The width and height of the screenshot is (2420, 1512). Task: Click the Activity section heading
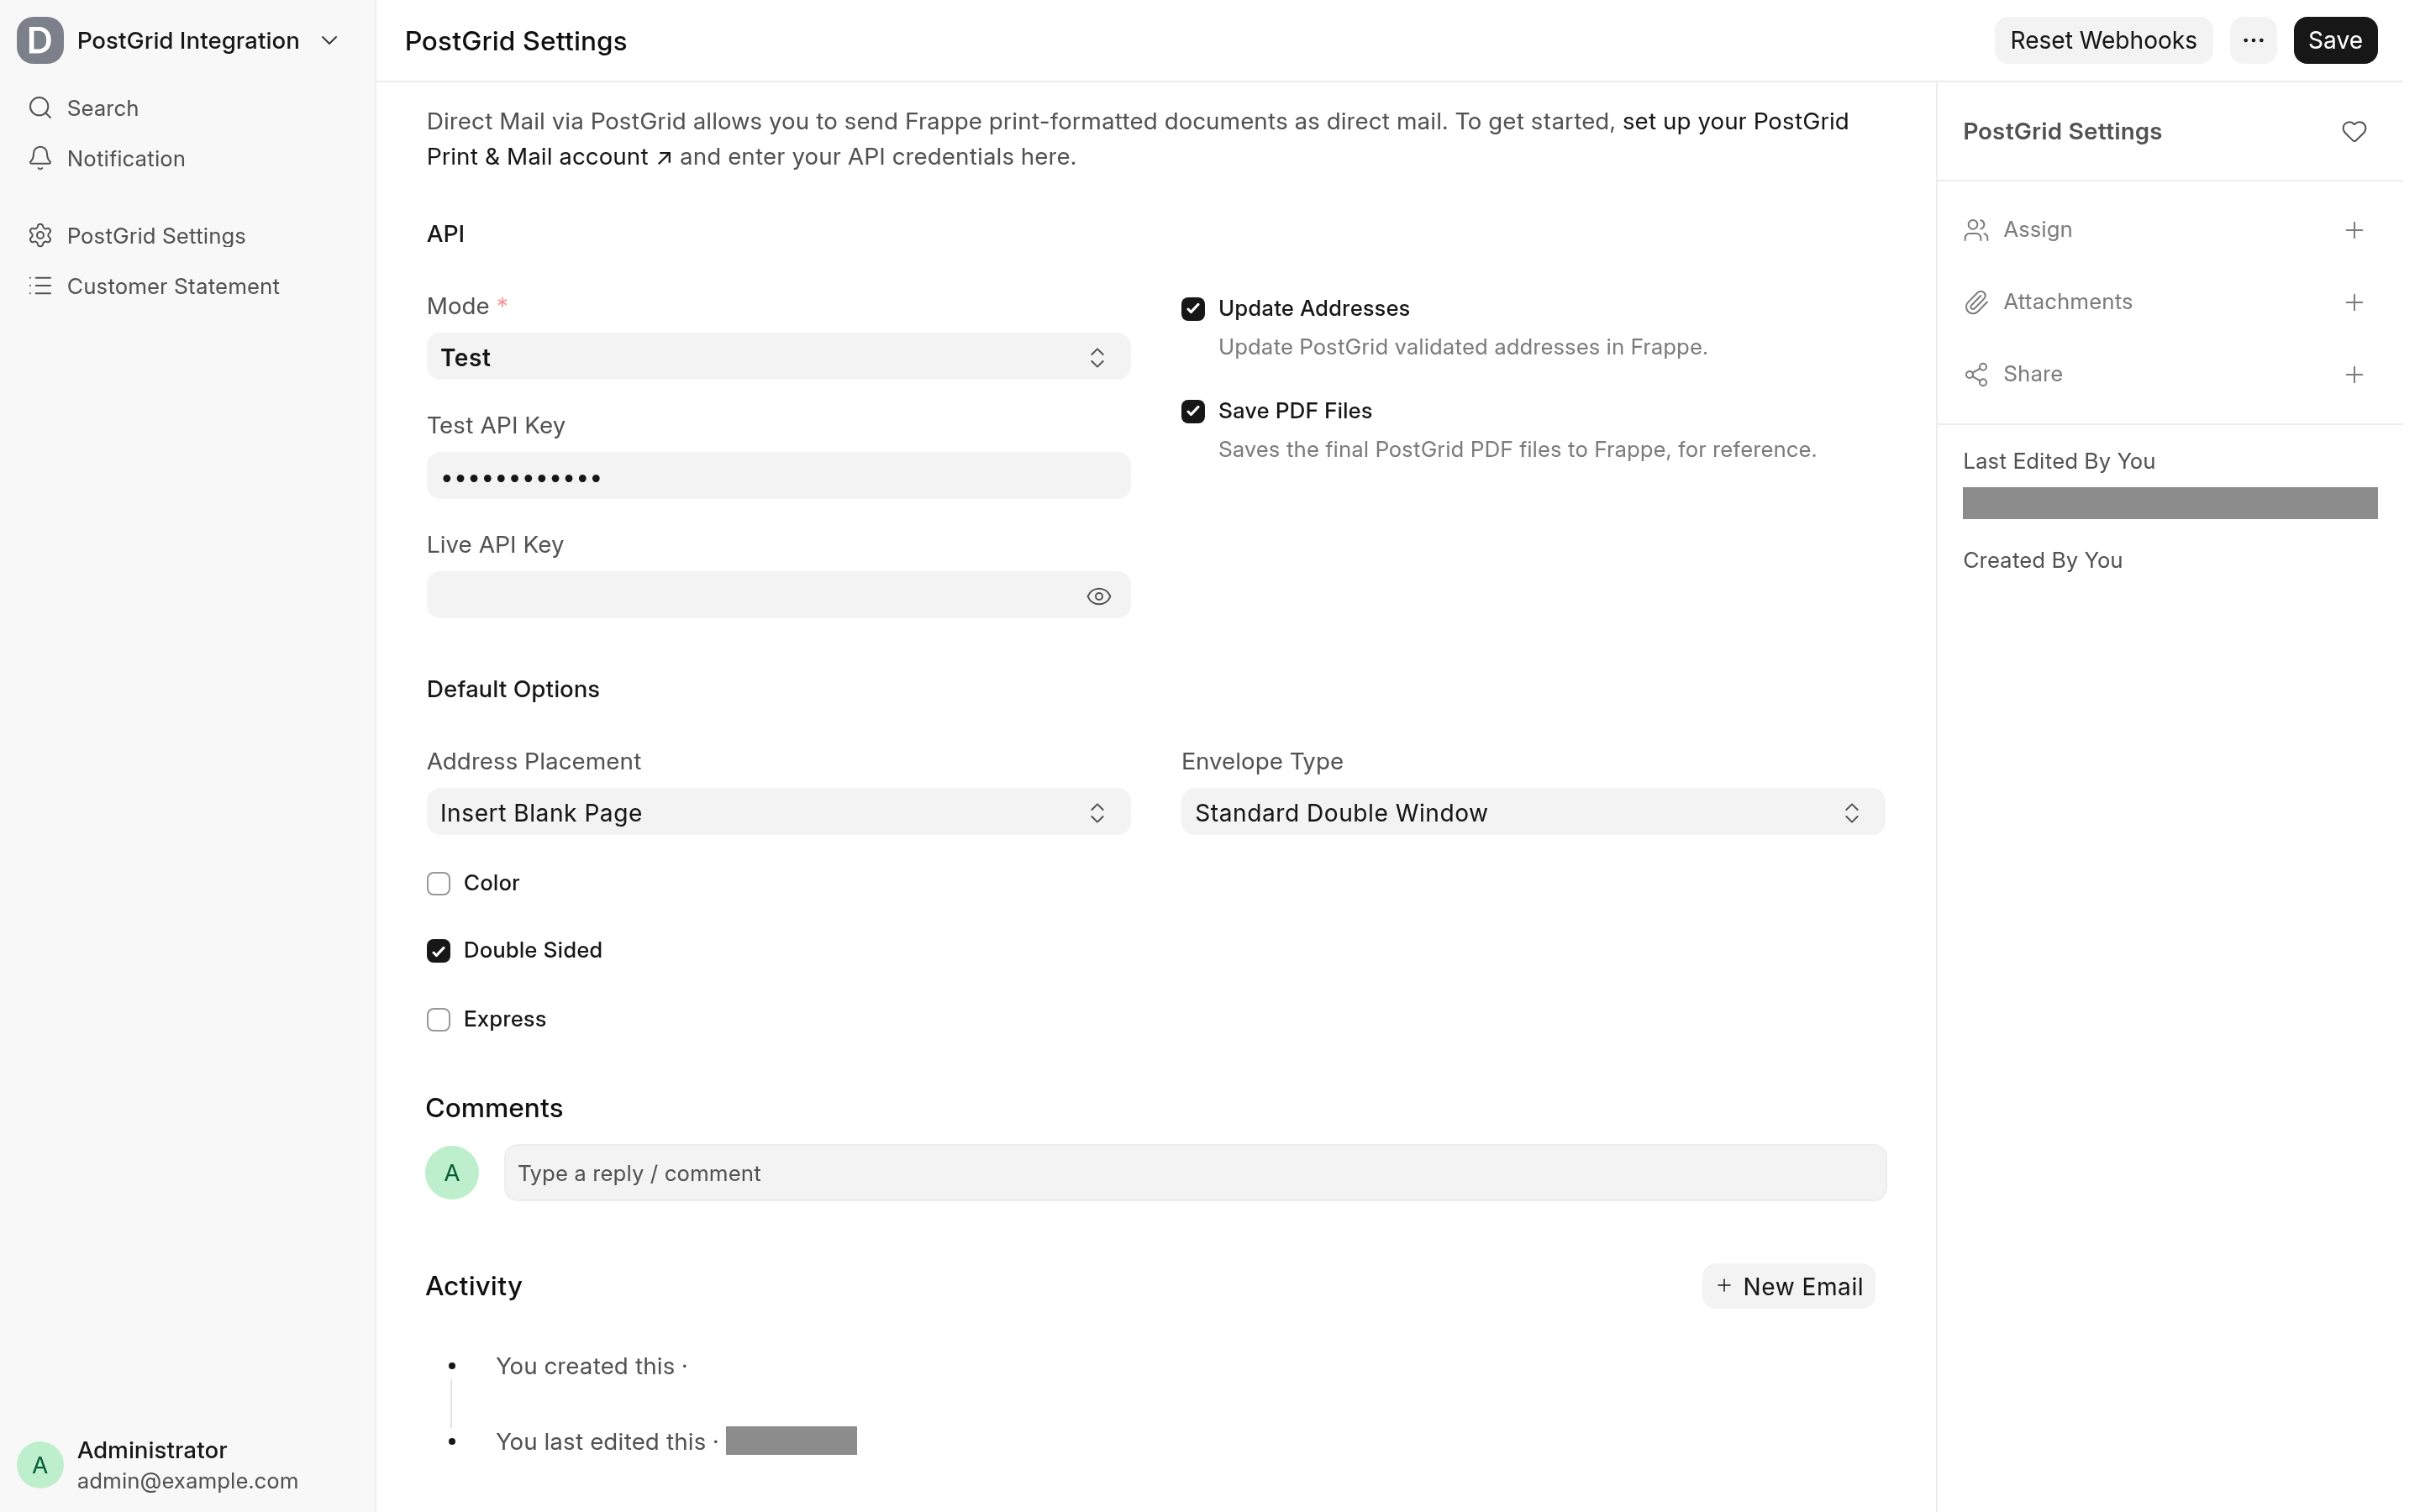tap(474, 1286)
